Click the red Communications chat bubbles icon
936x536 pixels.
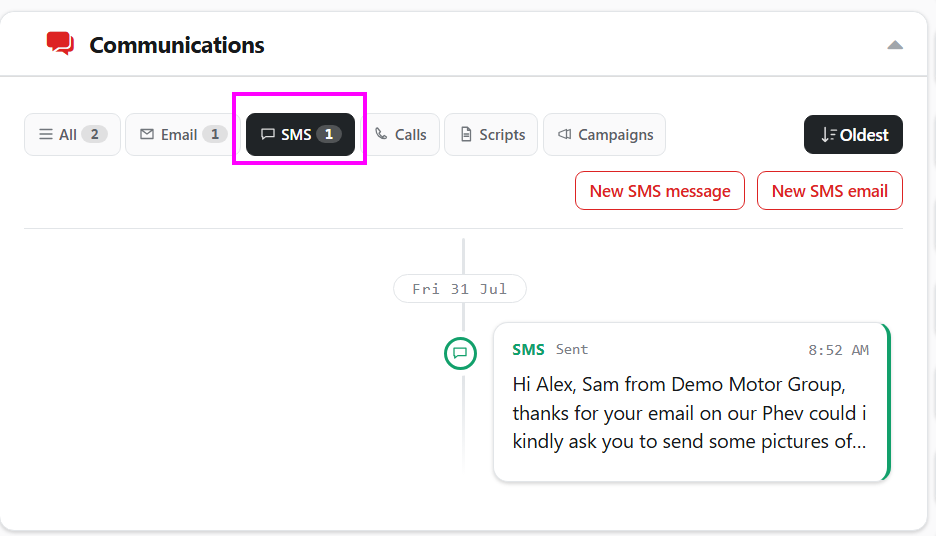[x=60, y=44]
